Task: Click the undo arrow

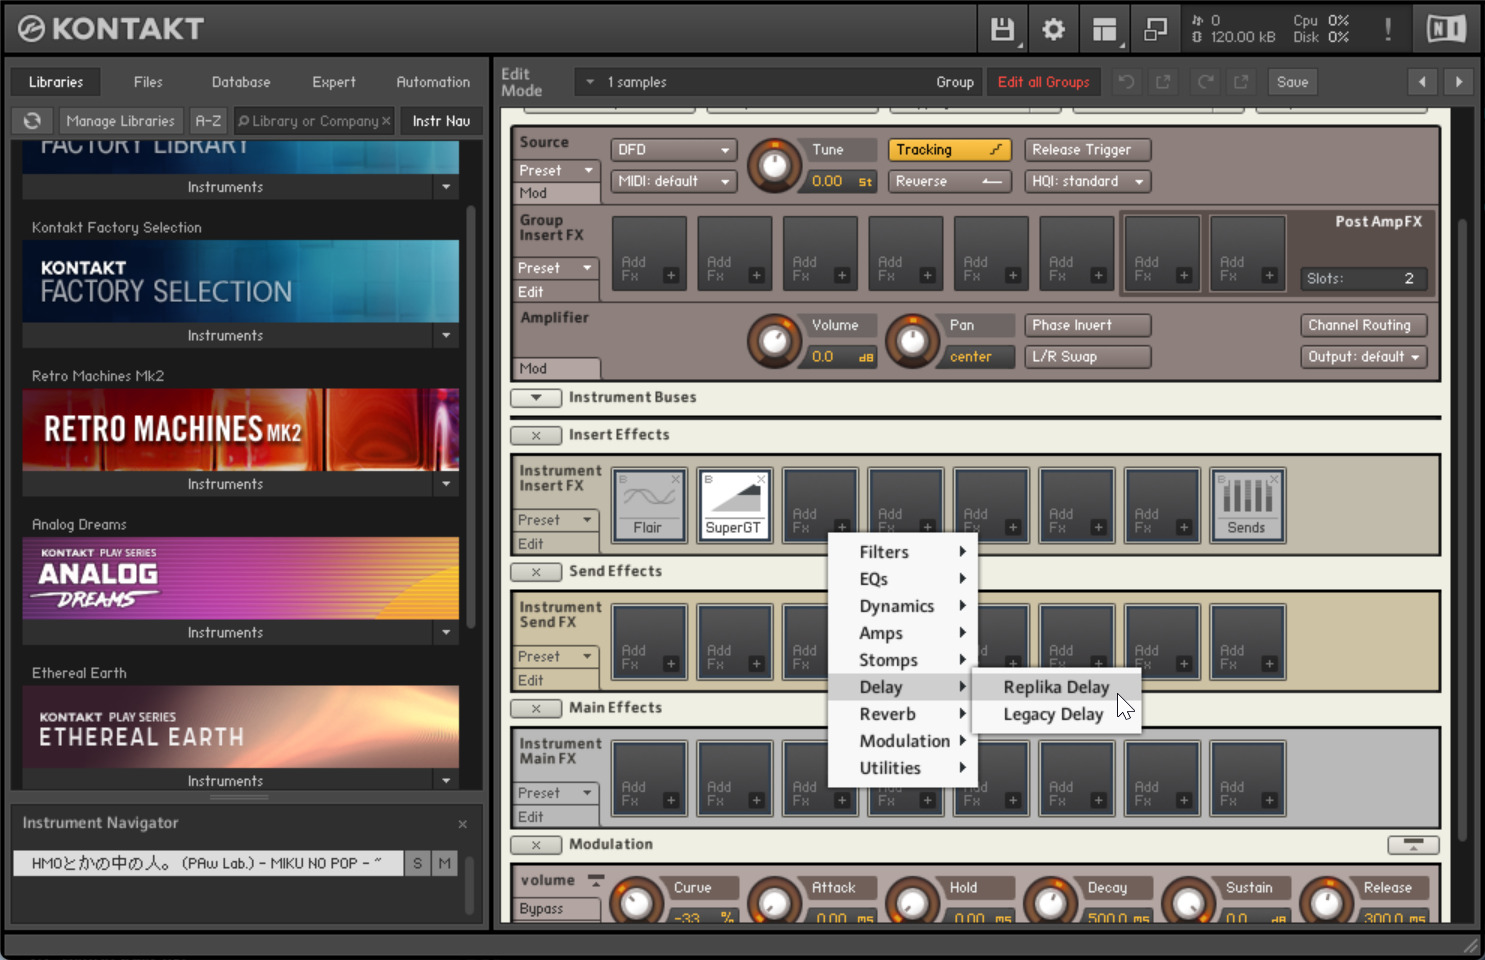Action: (x=1126, y=82)
